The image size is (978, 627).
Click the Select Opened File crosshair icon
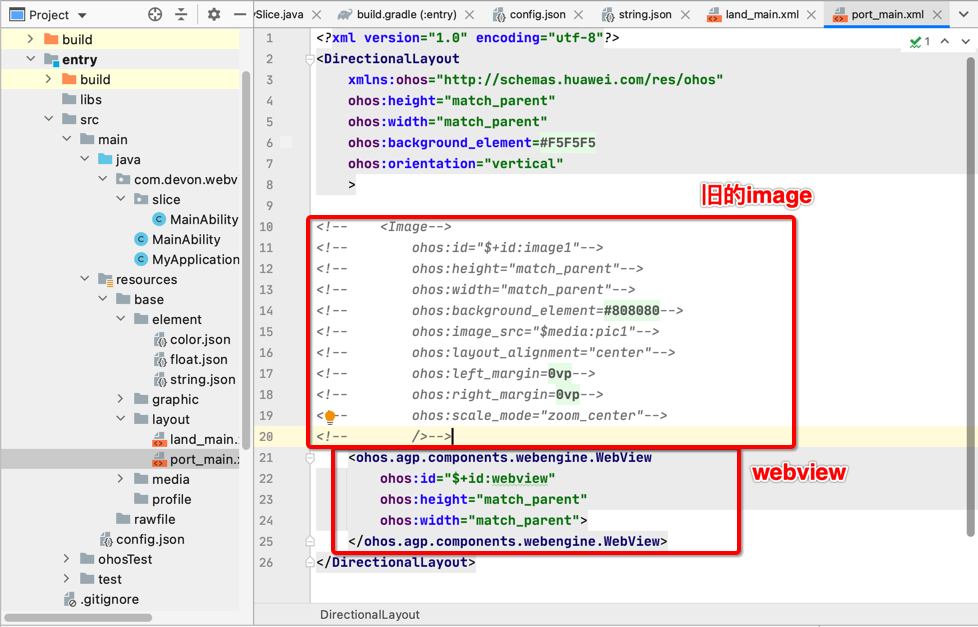tap(155, 15)
